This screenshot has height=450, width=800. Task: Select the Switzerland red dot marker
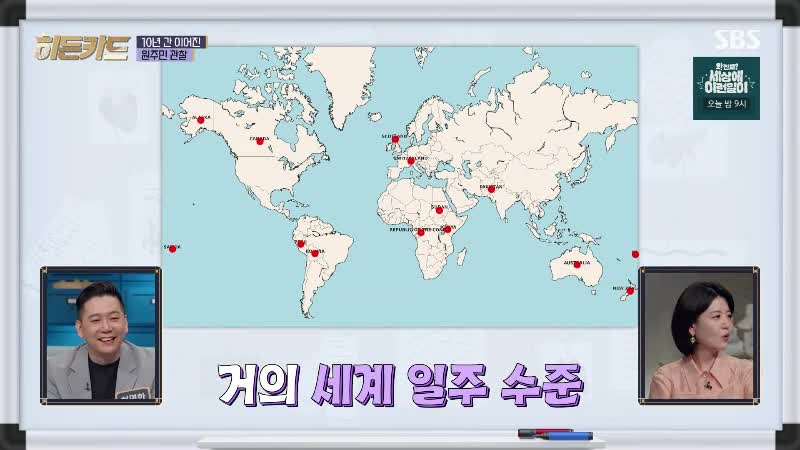coord(411,161)
